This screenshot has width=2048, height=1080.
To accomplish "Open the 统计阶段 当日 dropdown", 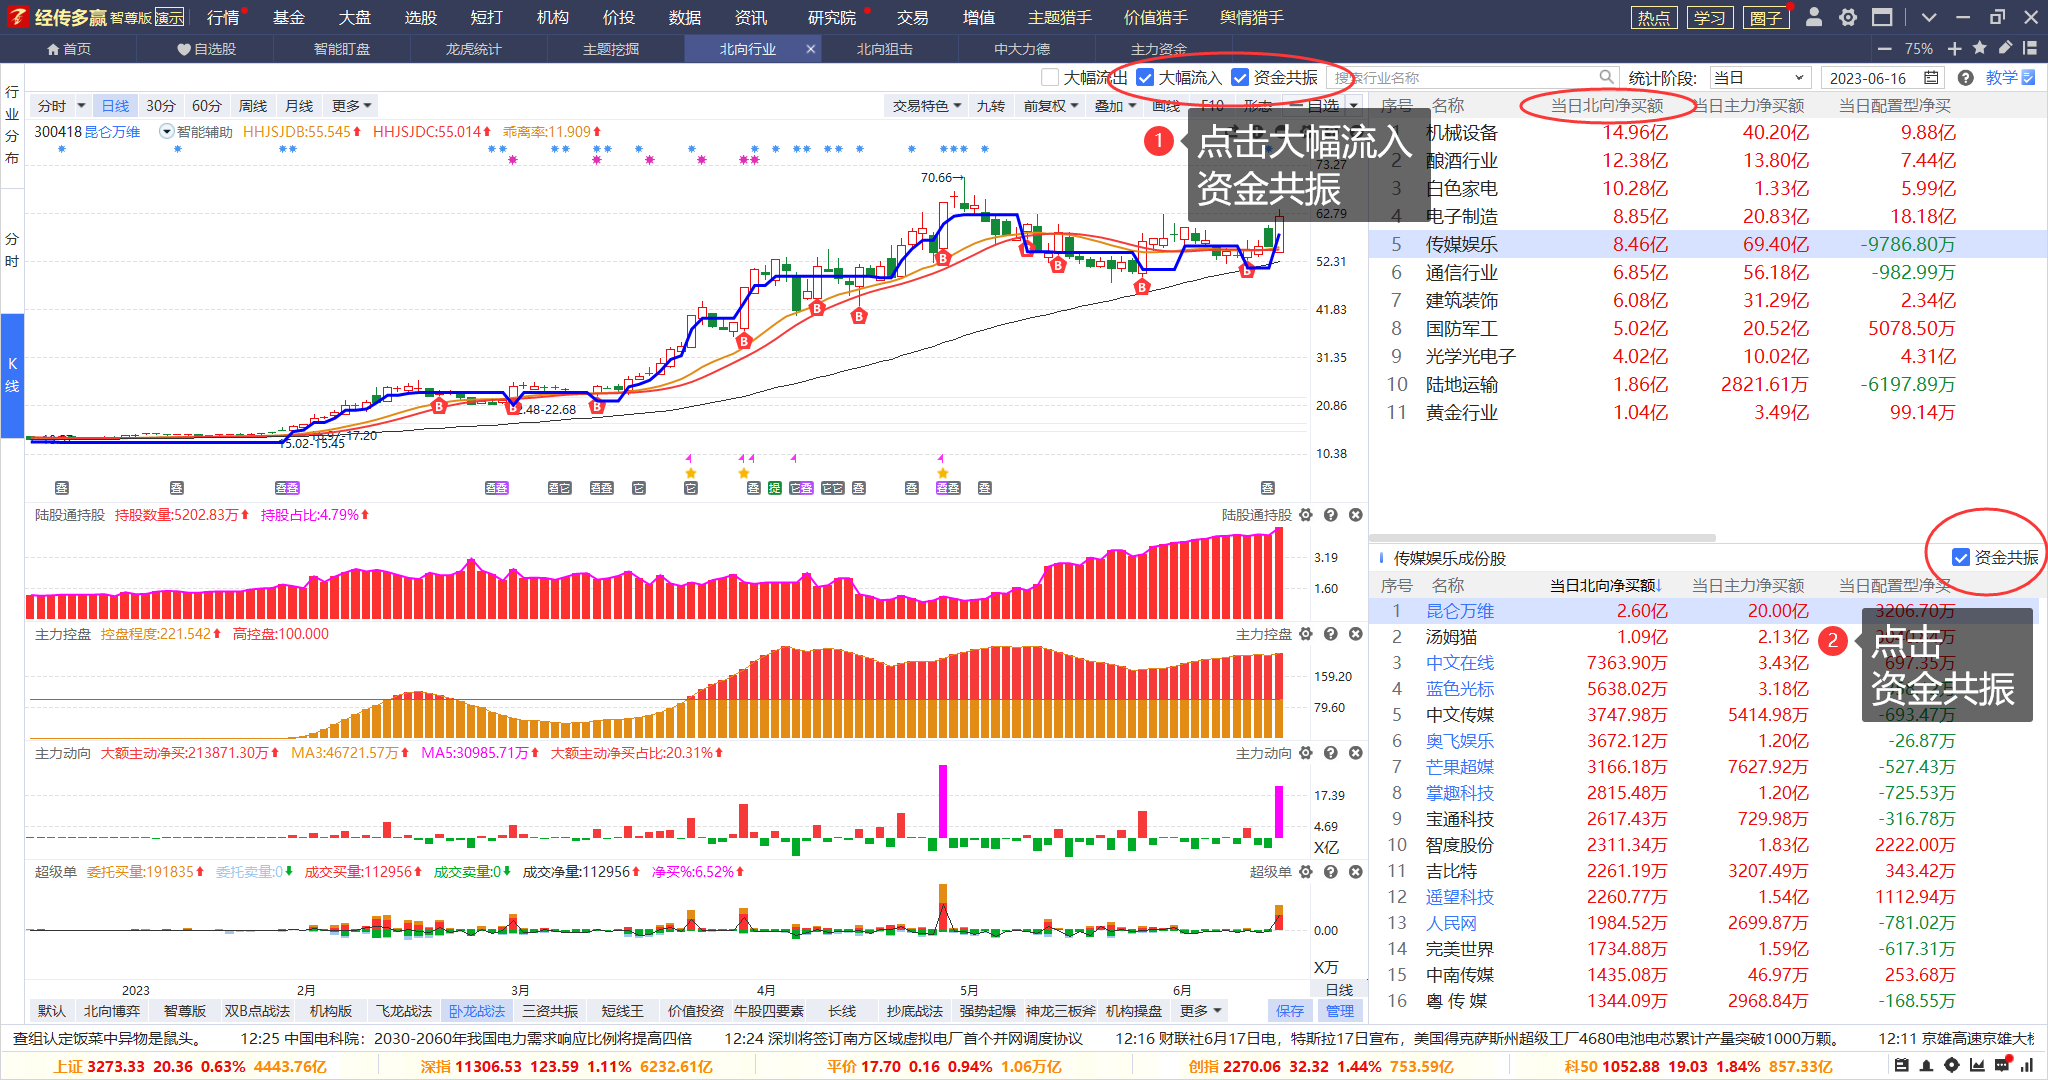I will (x=1759, y=78).
